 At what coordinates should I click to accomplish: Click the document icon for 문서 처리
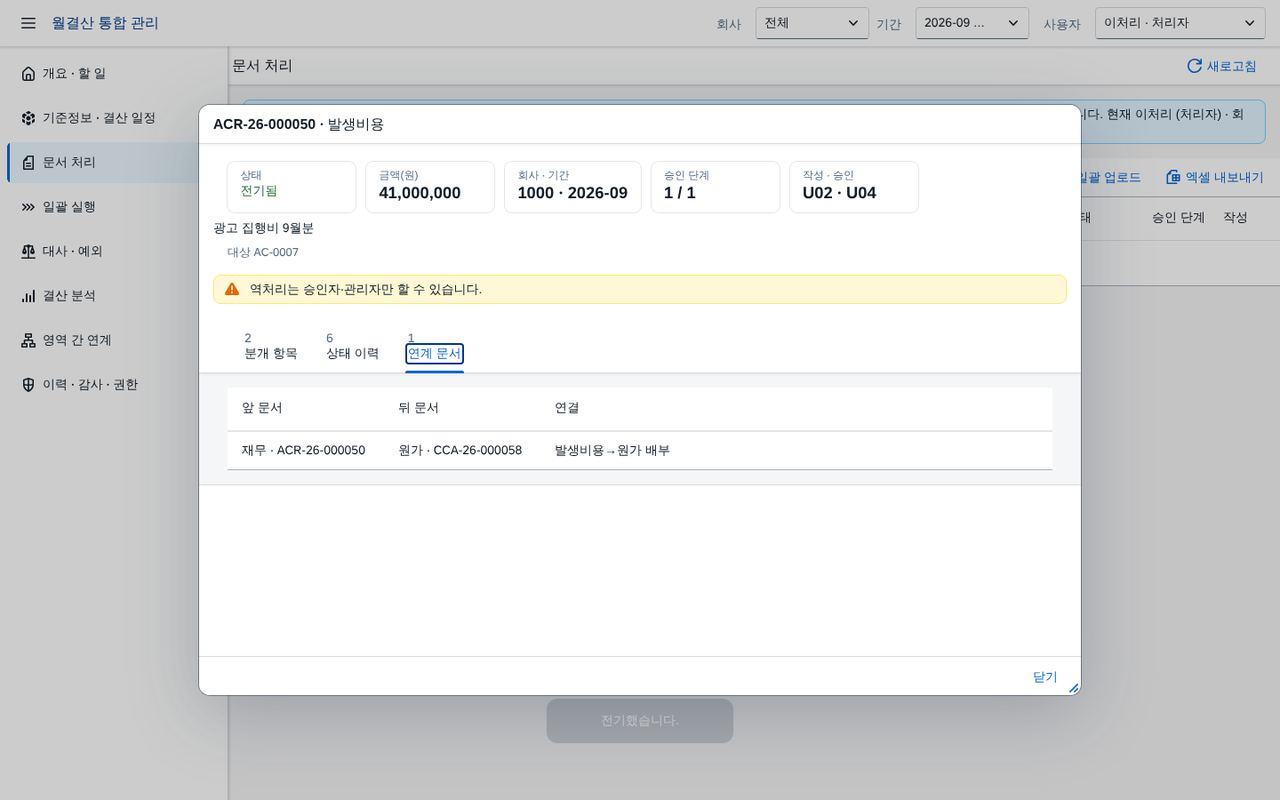[28, 163]
